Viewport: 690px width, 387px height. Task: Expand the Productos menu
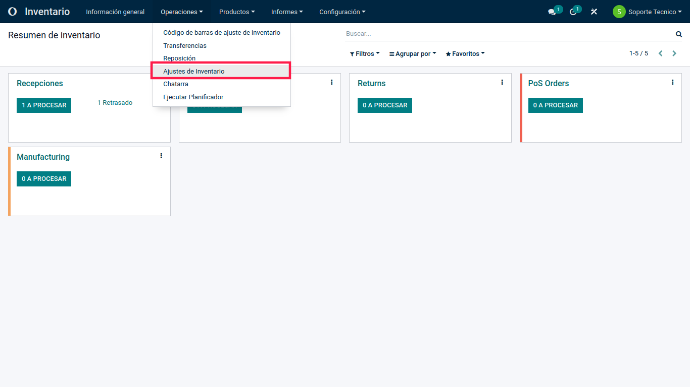click(237, 12)
